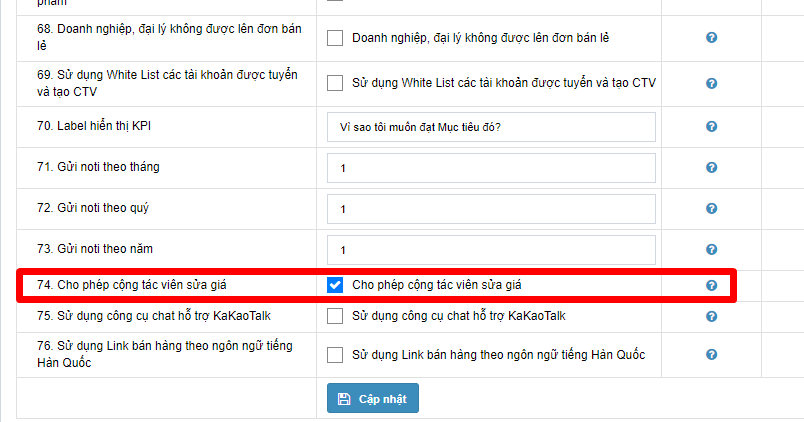Select the Gửi noti theo quý input field
Viewport: 804px width, 422px height.
click(x=491, y=209)
